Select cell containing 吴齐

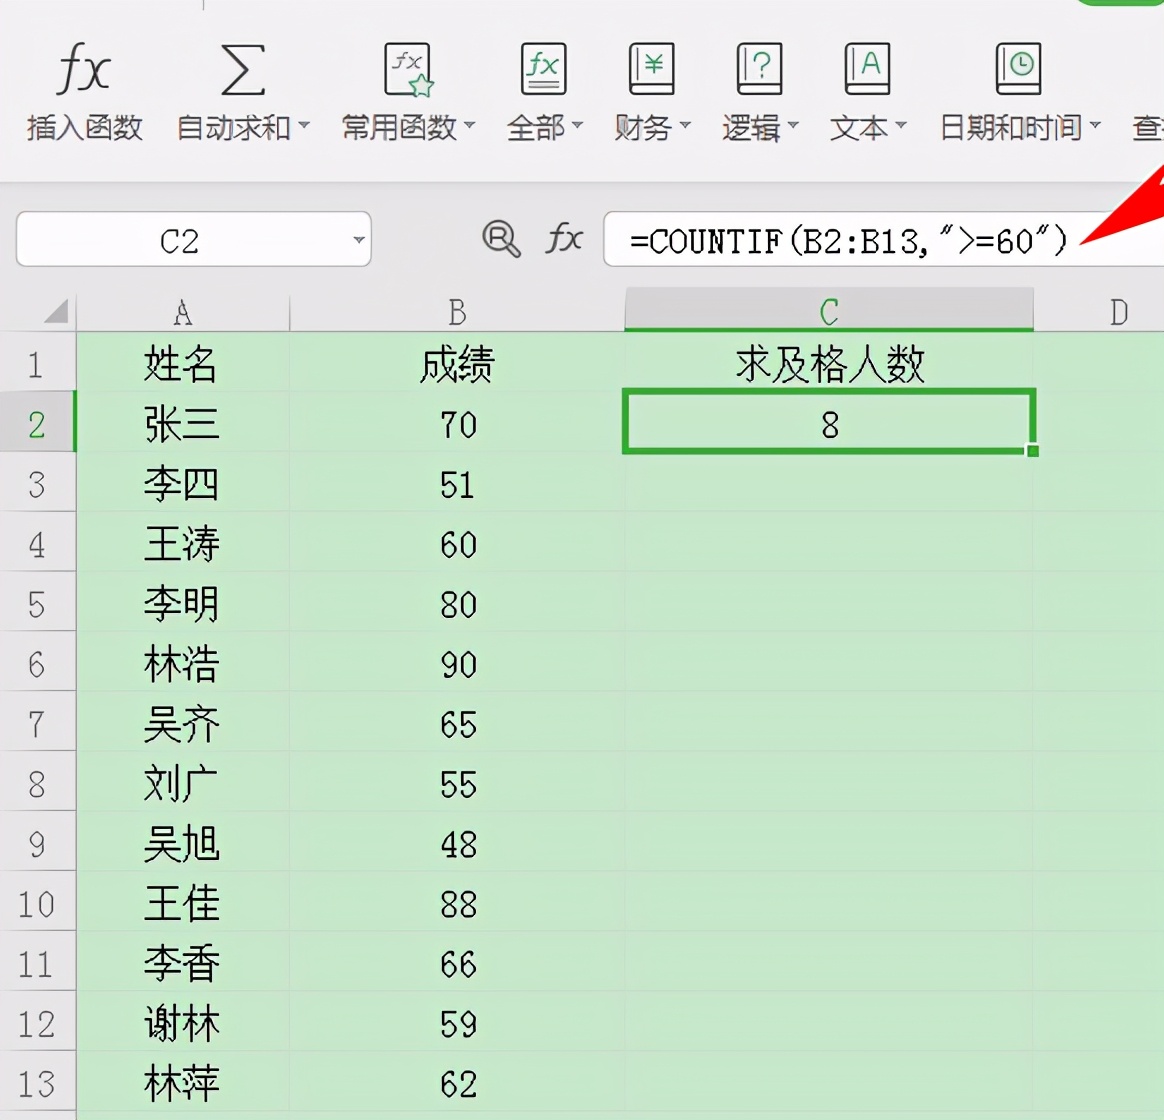coord(183,723)
